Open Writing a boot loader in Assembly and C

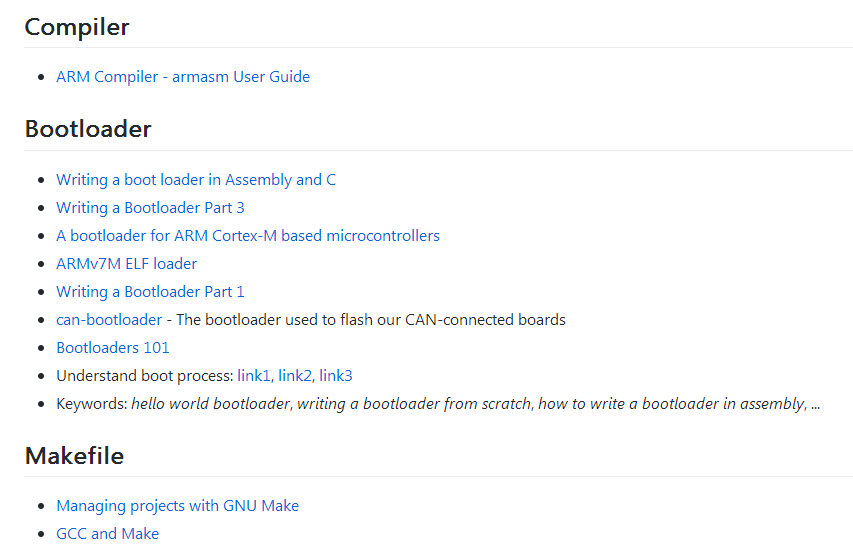click(x=196, y=180)
